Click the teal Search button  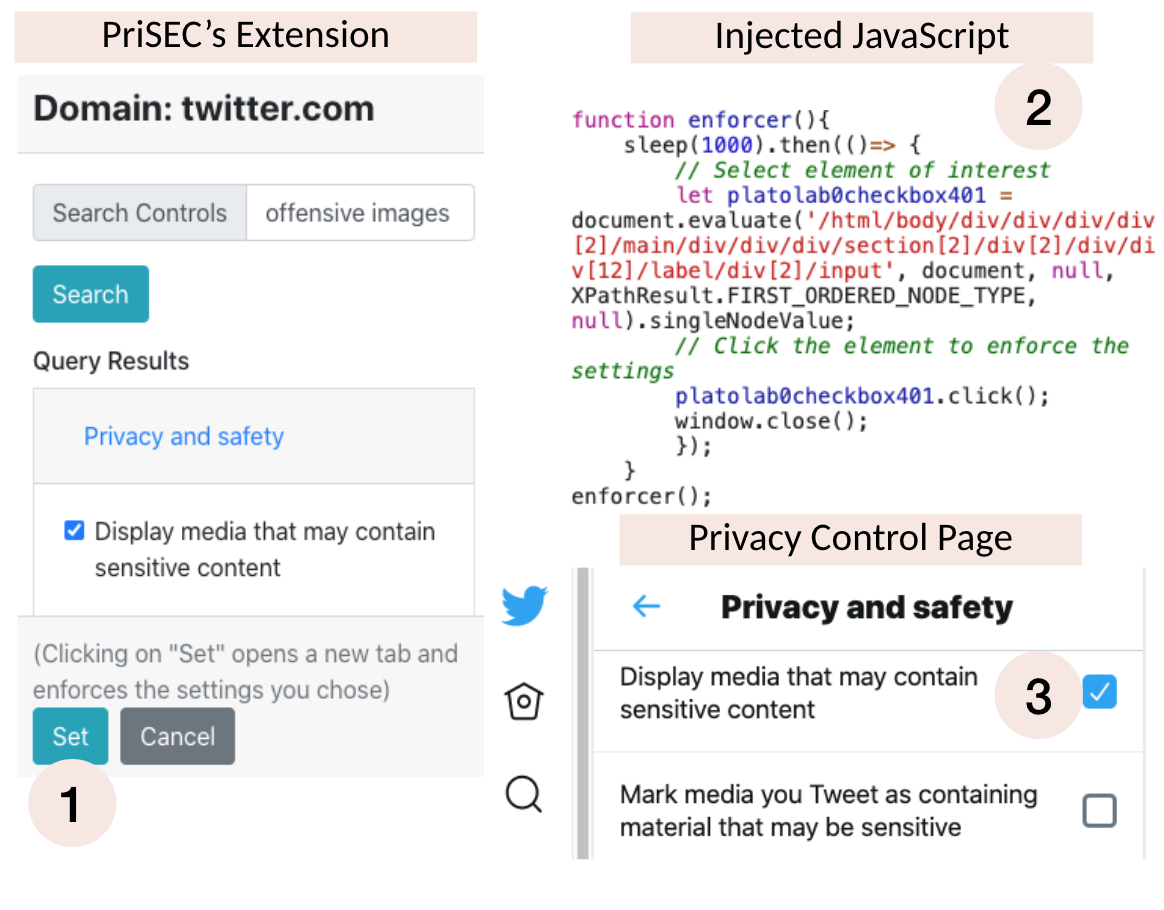(x=91, y=294)
